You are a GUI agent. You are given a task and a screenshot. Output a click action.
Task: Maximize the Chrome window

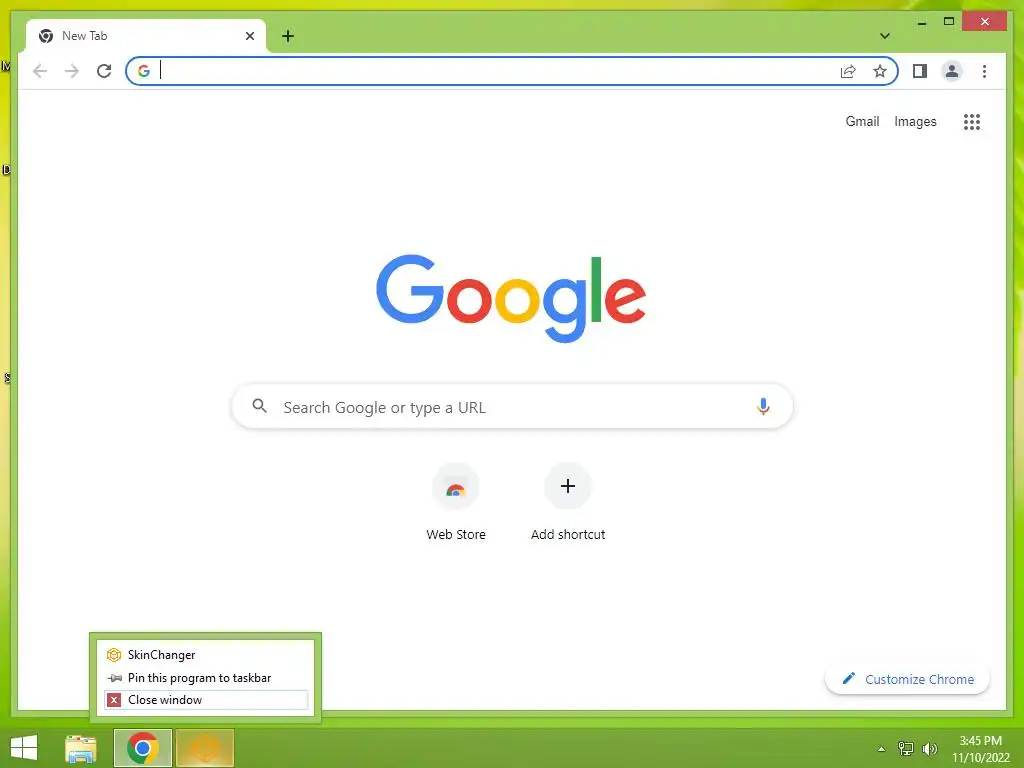point(949,22)
